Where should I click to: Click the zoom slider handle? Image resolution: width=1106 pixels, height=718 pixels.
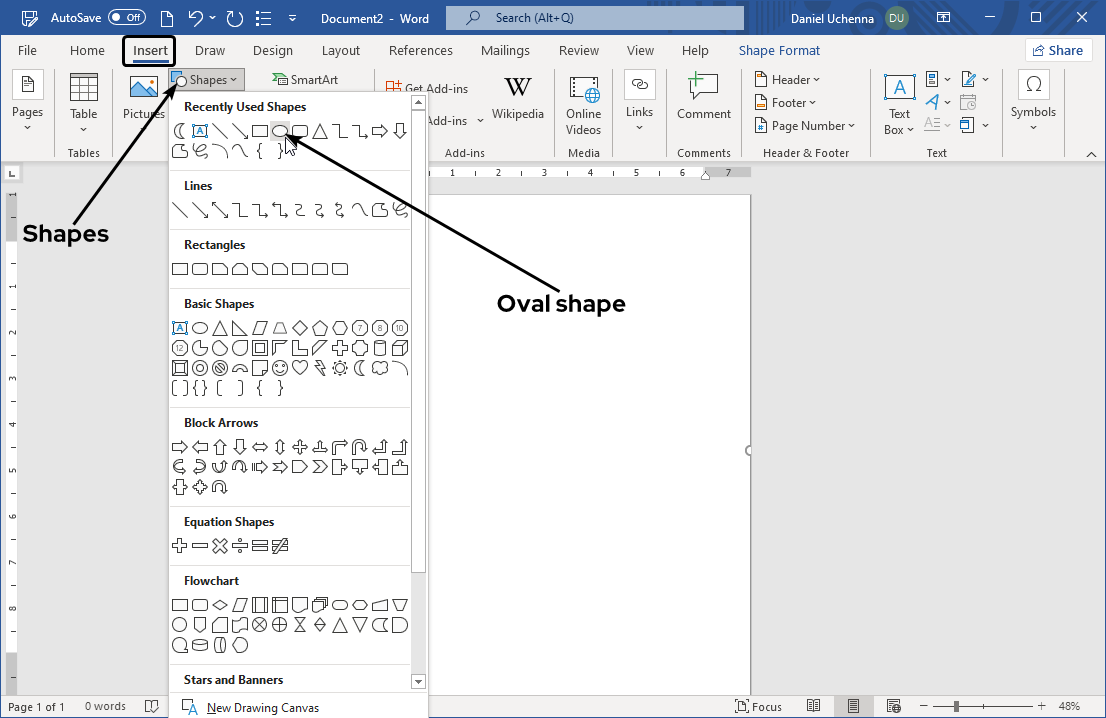956,707
